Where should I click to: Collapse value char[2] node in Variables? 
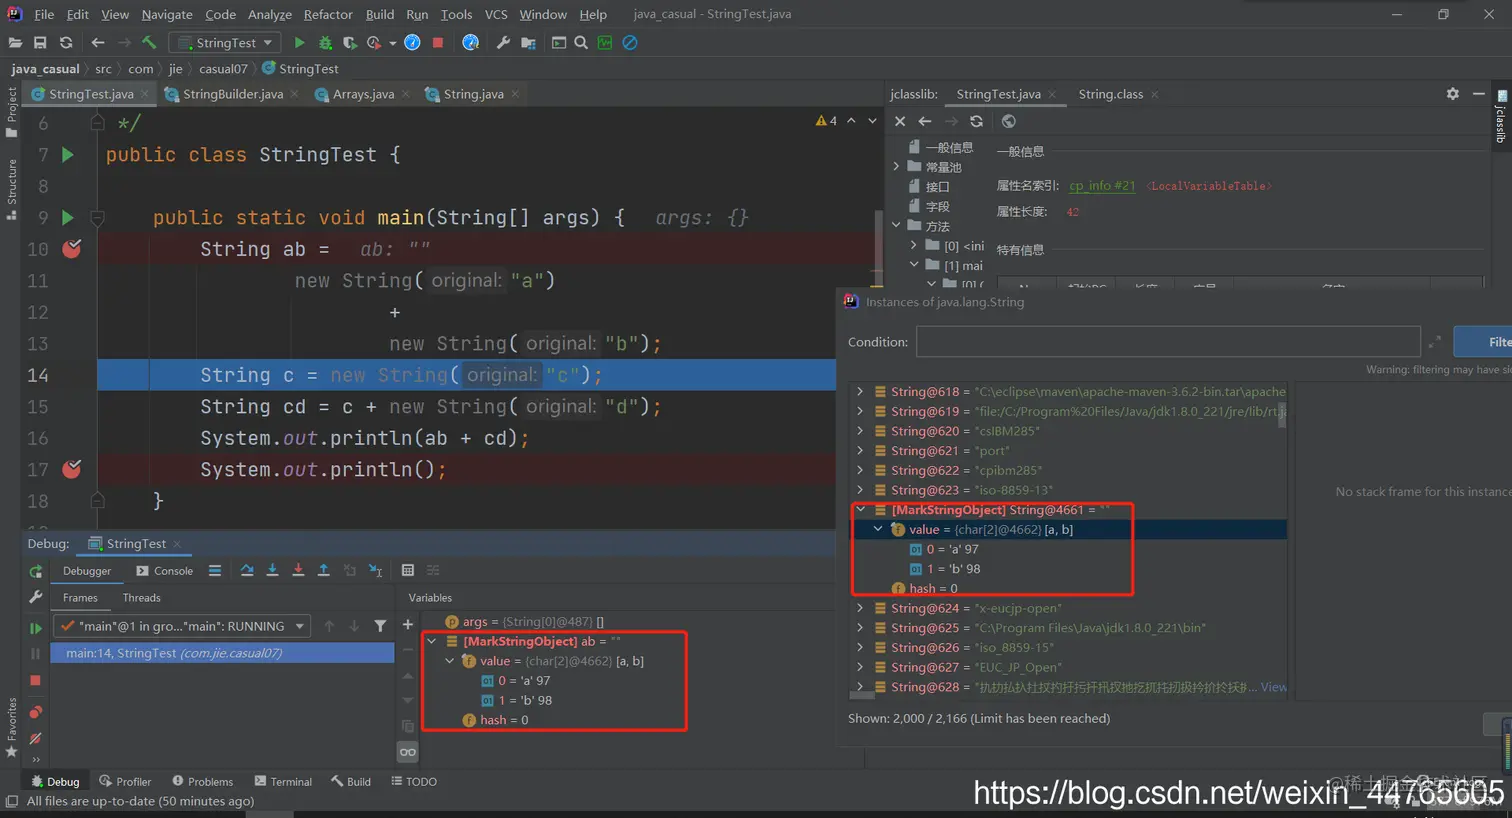click(x=450, y=661)
